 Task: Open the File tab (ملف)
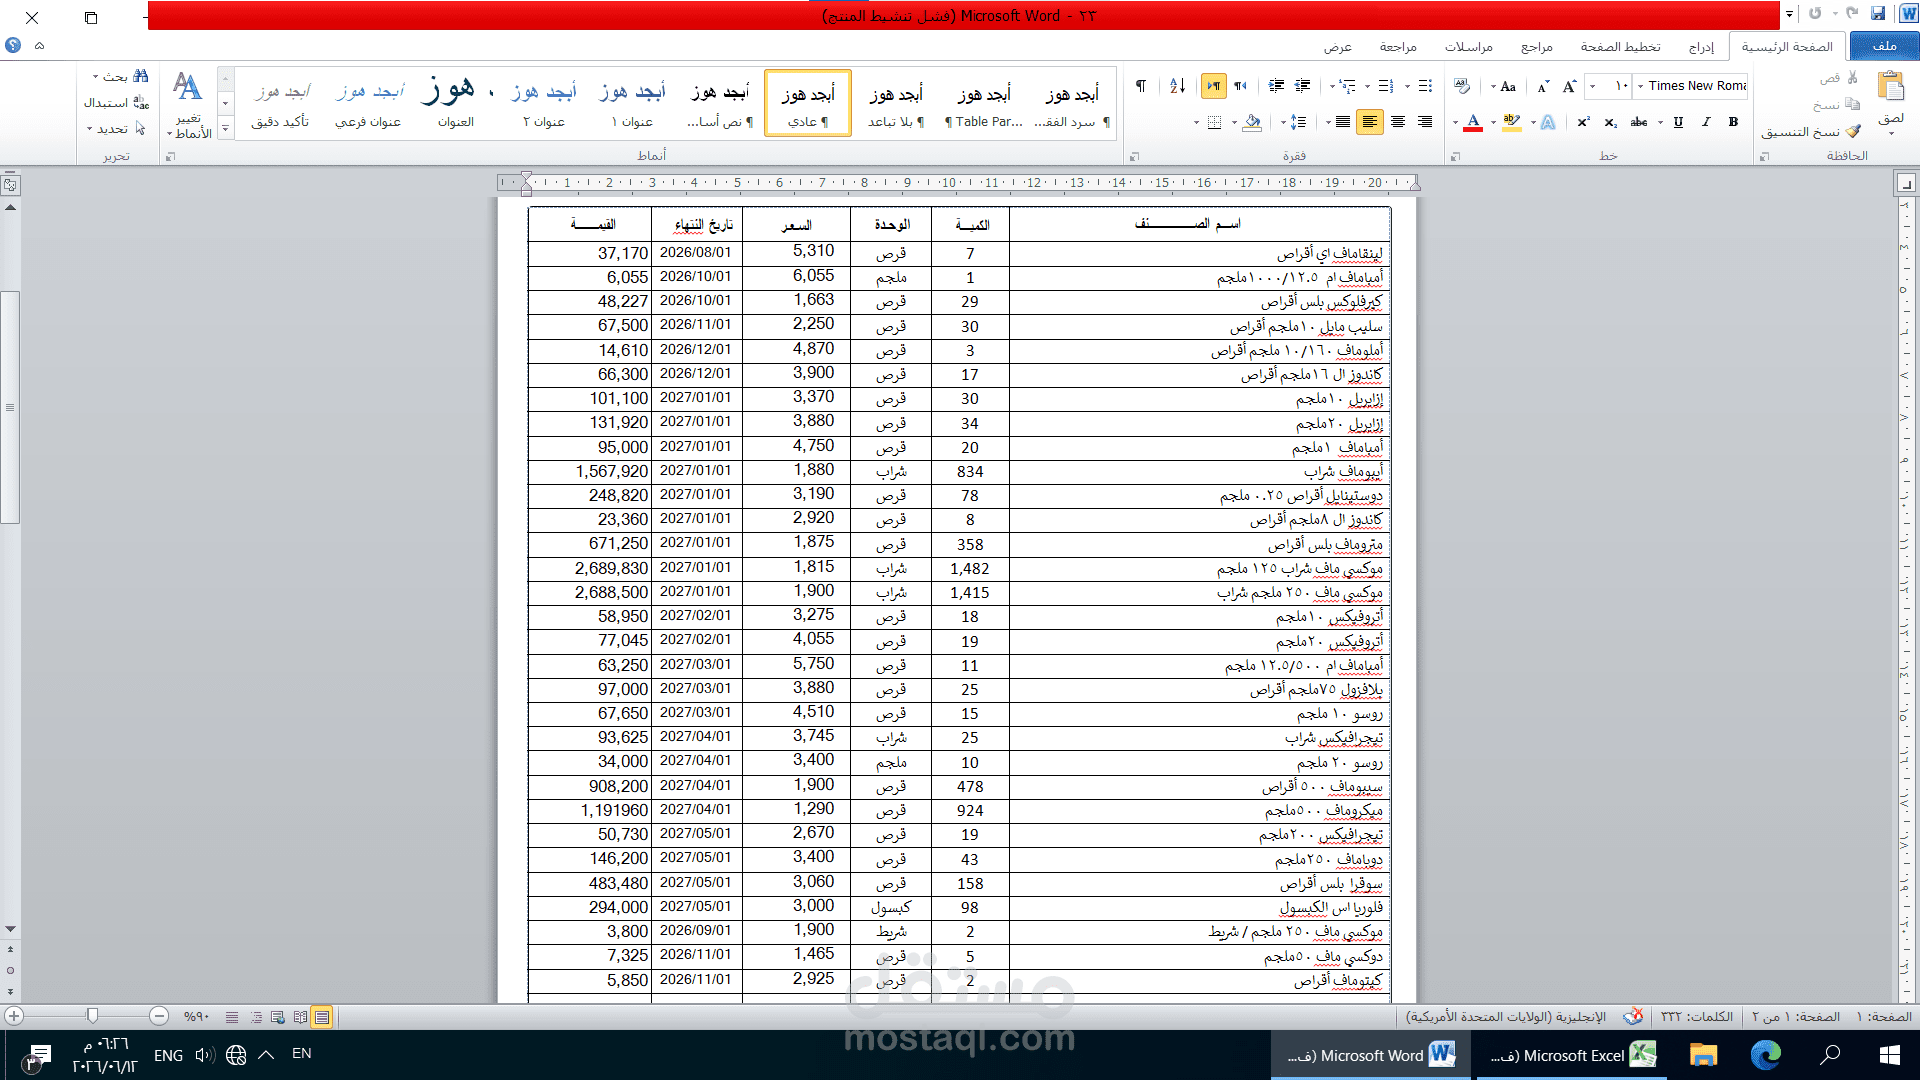[x=1884, y=46]
